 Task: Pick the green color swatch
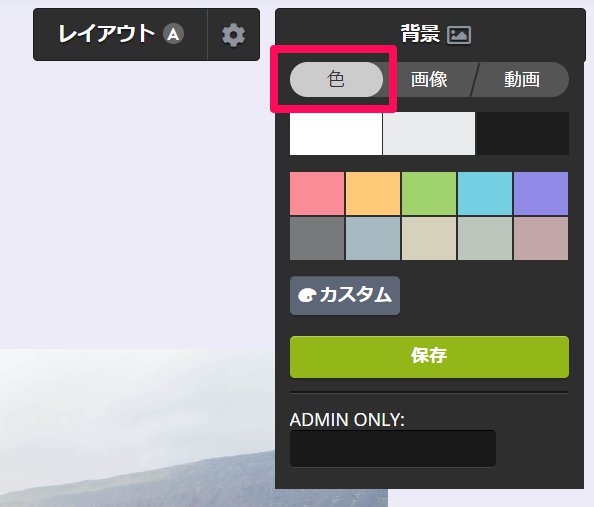click(429, 193)
